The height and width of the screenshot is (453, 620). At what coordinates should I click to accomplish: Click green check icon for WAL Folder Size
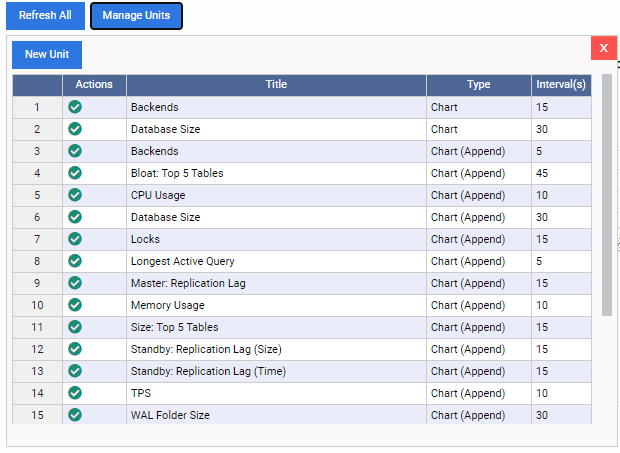coord(75,415)
